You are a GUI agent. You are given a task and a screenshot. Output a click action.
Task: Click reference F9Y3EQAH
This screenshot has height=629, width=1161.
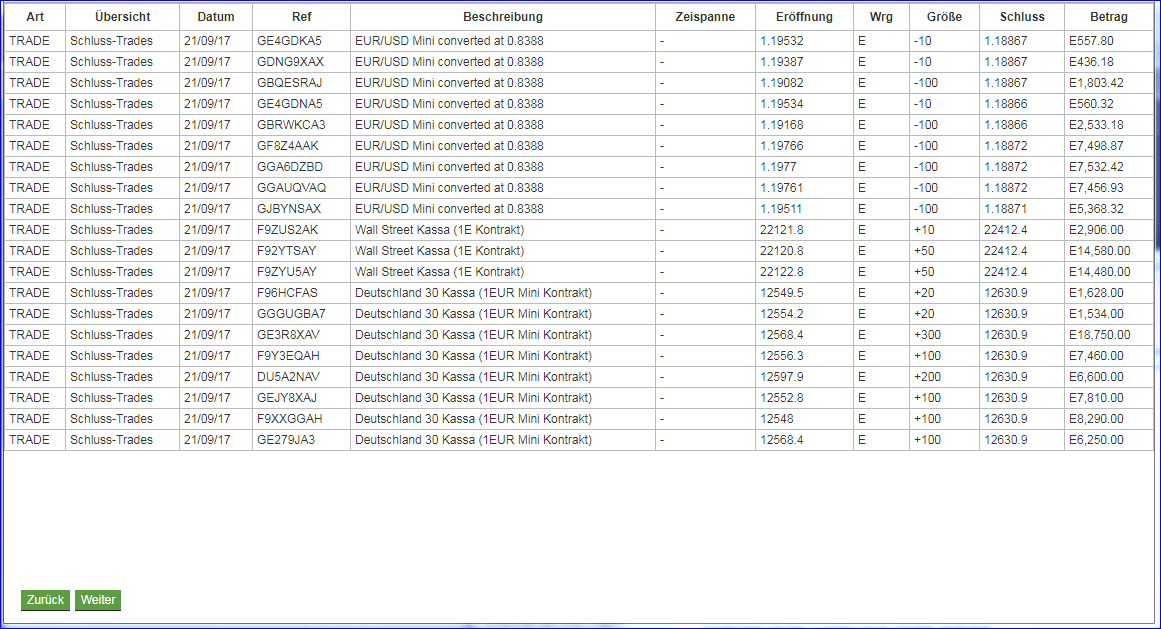288,356
